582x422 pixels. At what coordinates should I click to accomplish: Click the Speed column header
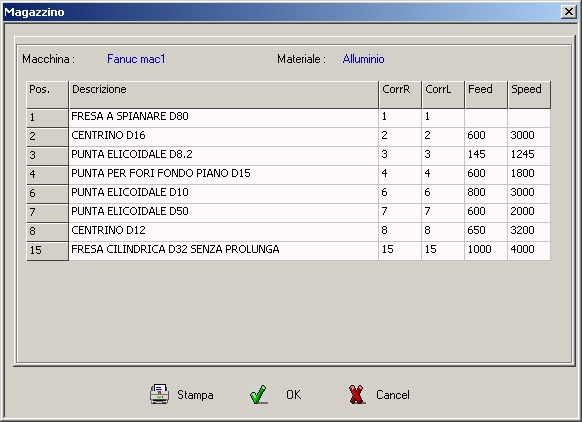click(x=529, y=95)
